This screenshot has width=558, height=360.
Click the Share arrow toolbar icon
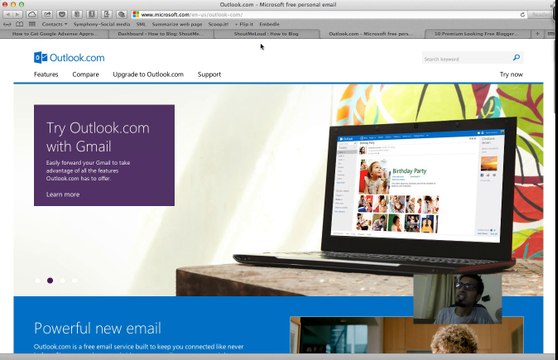[x=47, y=14]
